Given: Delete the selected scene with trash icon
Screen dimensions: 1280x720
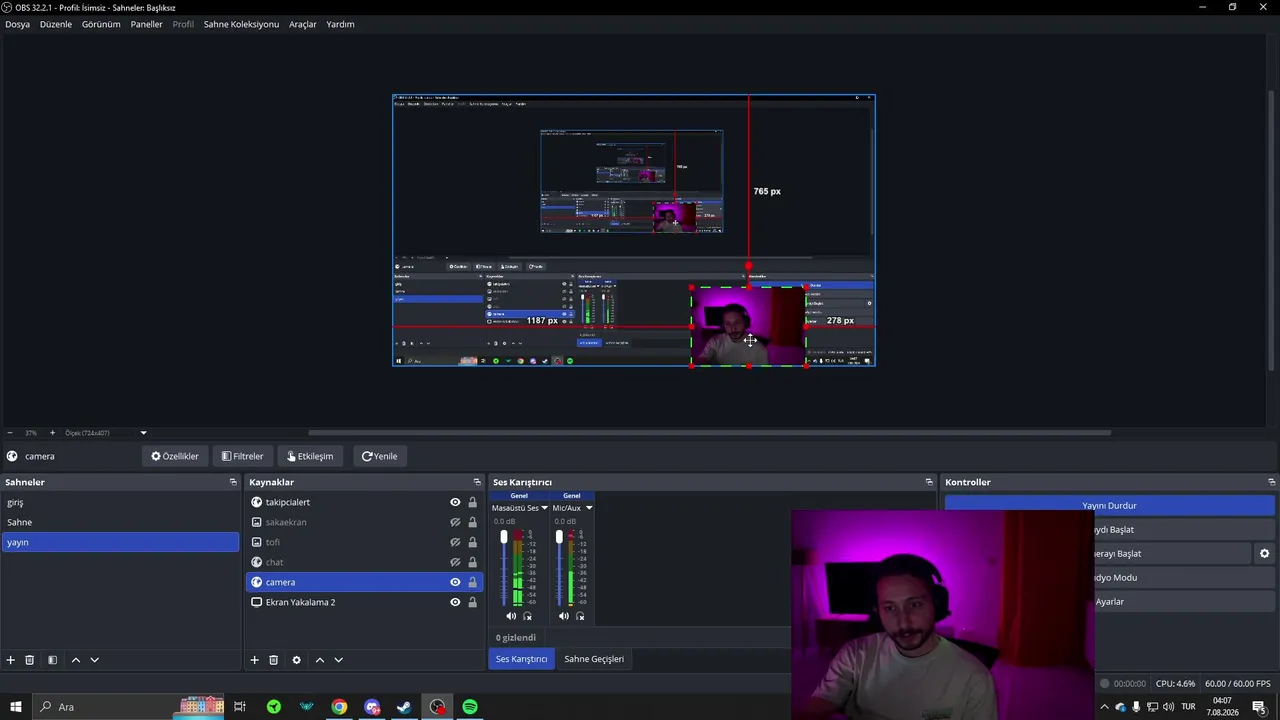Looking at the screenshot, I should pyautogui.click(x=30, y=660).
